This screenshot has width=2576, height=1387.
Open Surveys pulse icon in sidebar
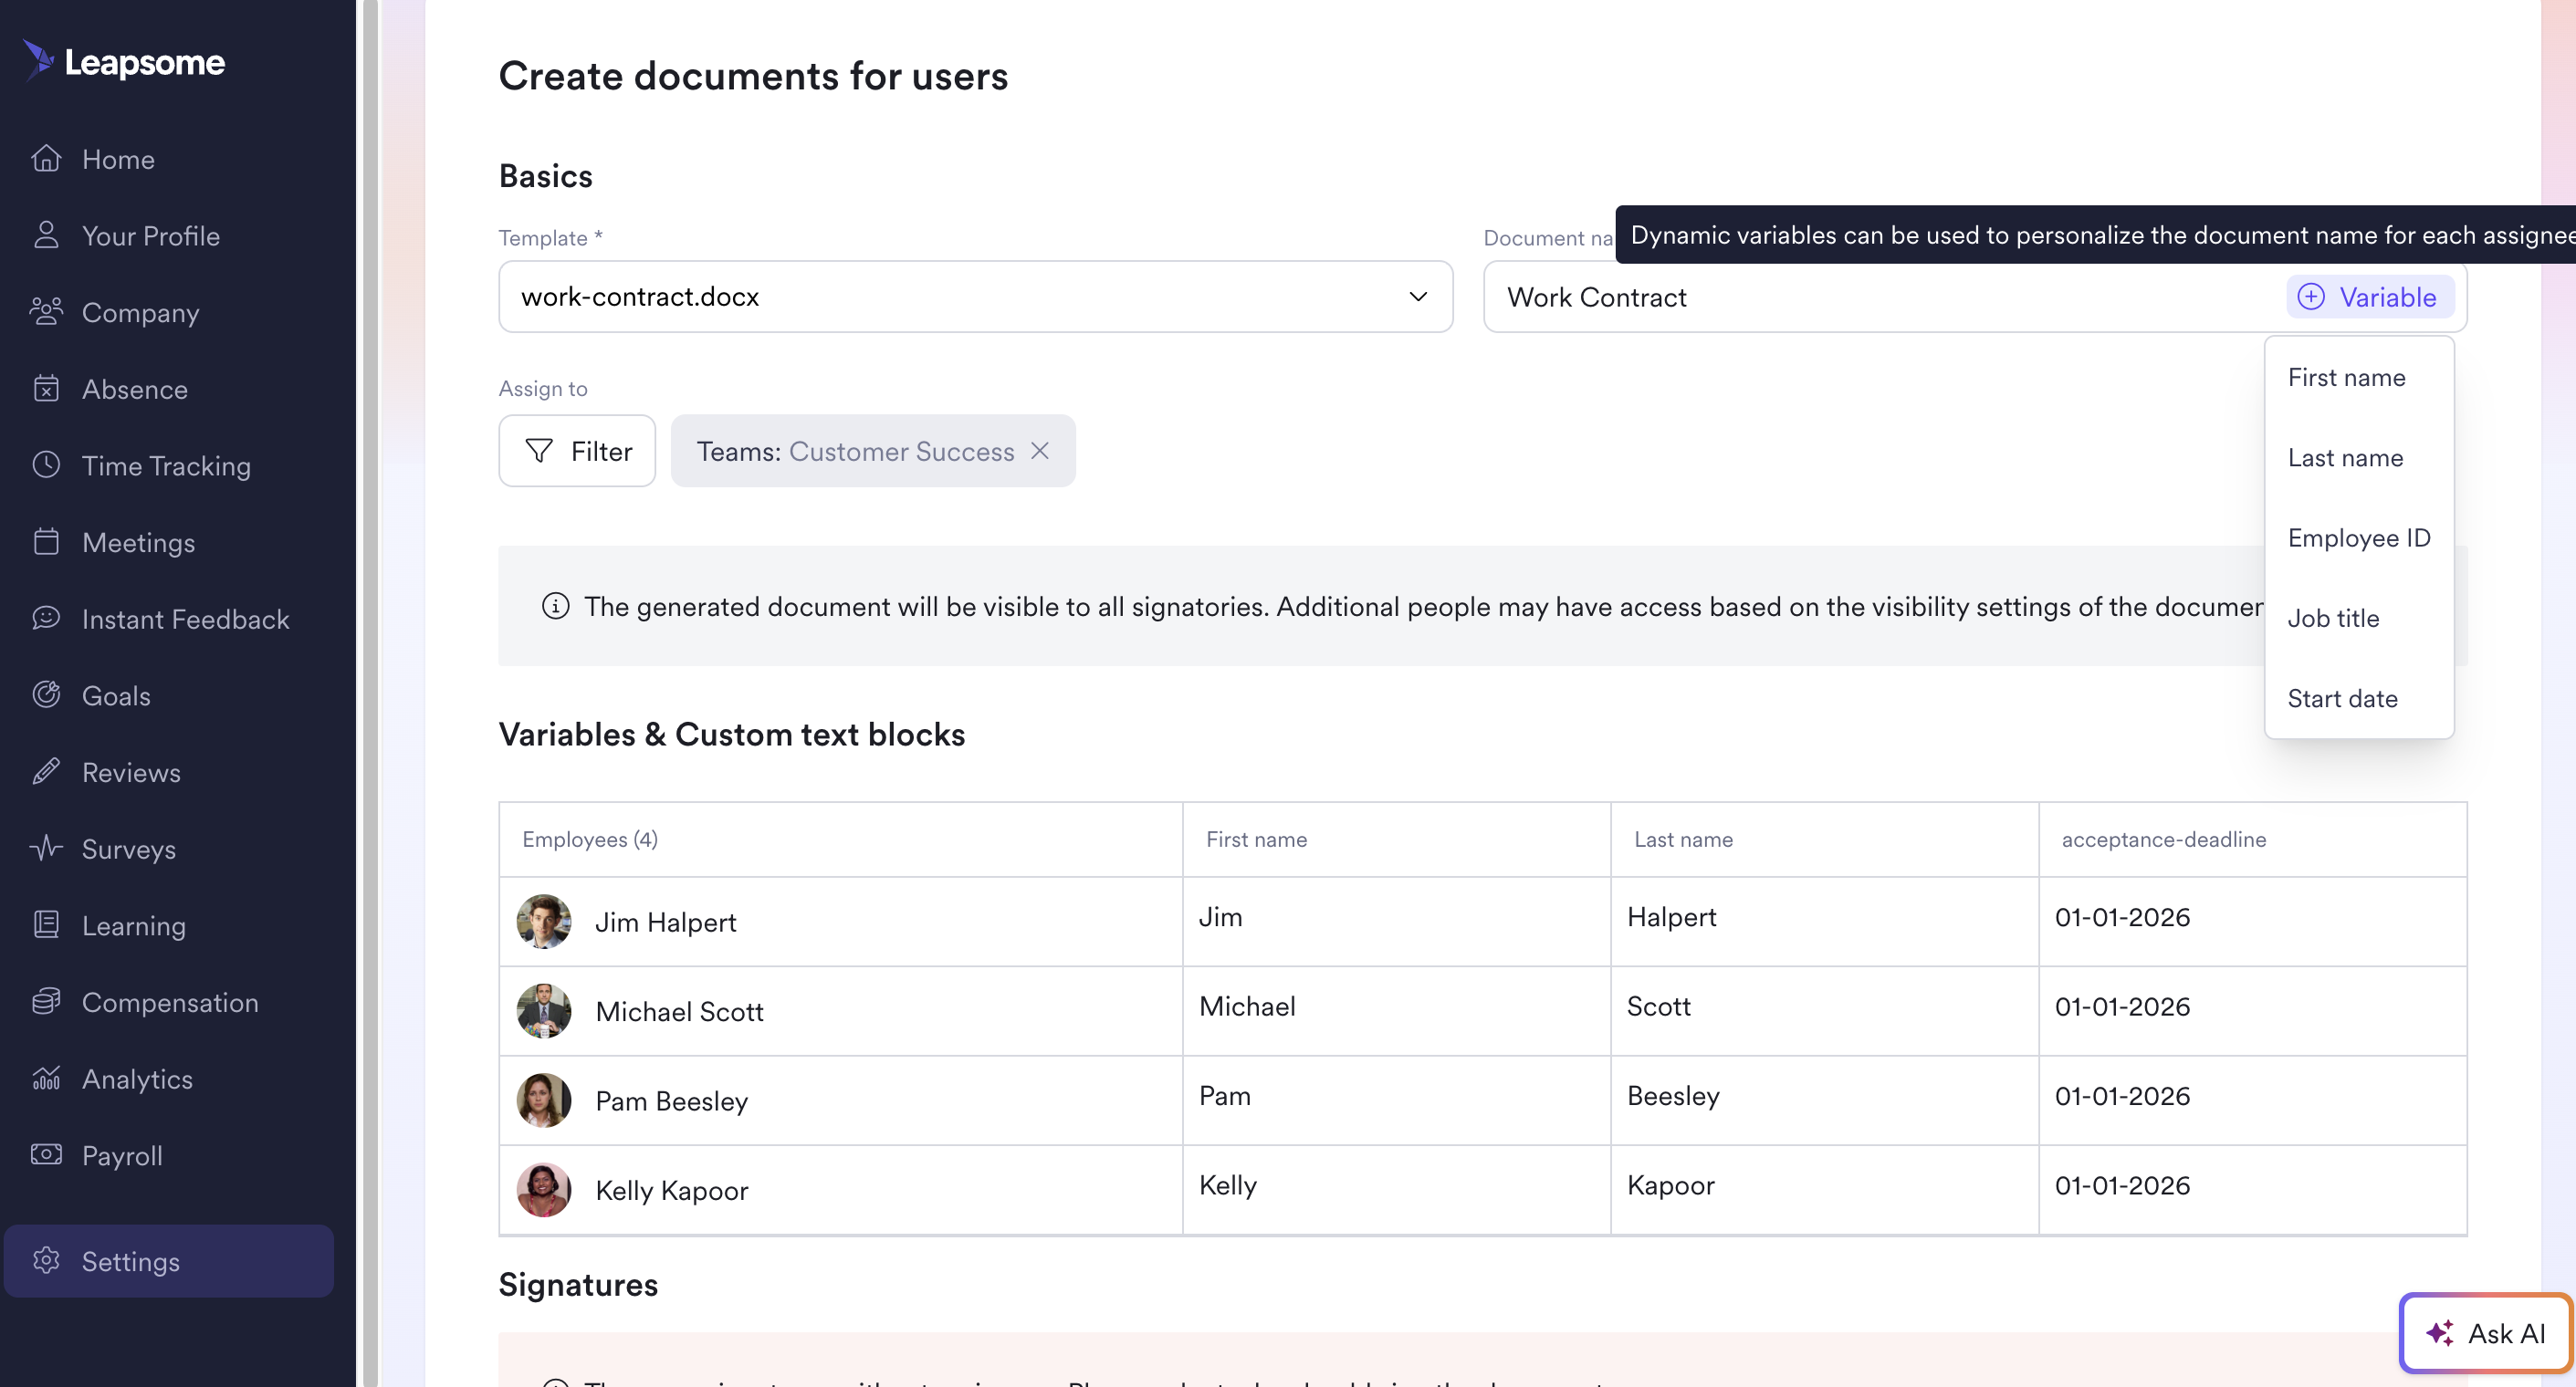pos(46,849)
